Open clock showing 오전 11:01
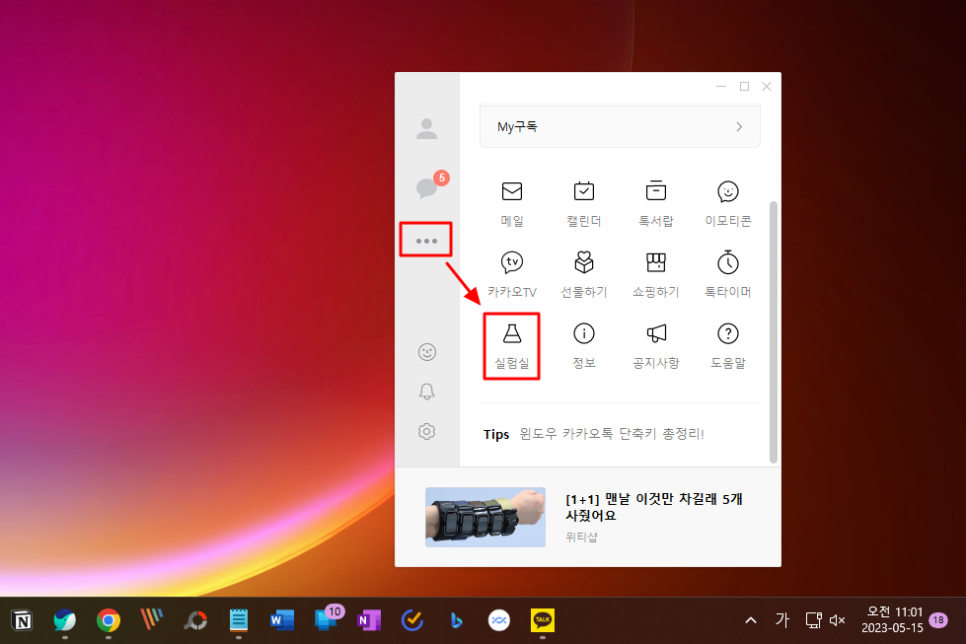Screen dimensions: 966x644 [x=892, y=620]
